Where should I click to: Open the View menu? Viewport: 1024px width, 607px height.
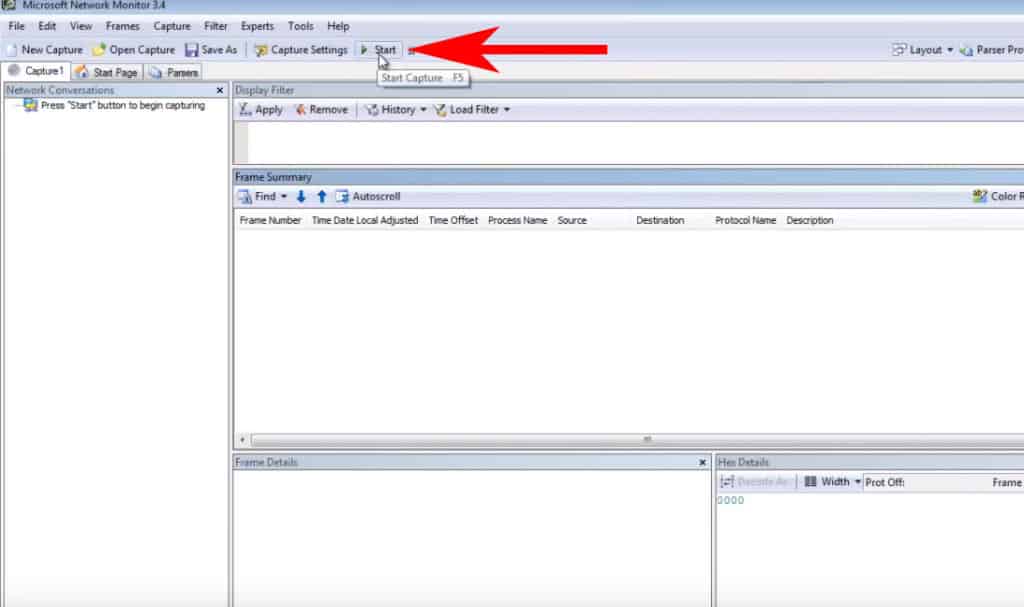81,26
